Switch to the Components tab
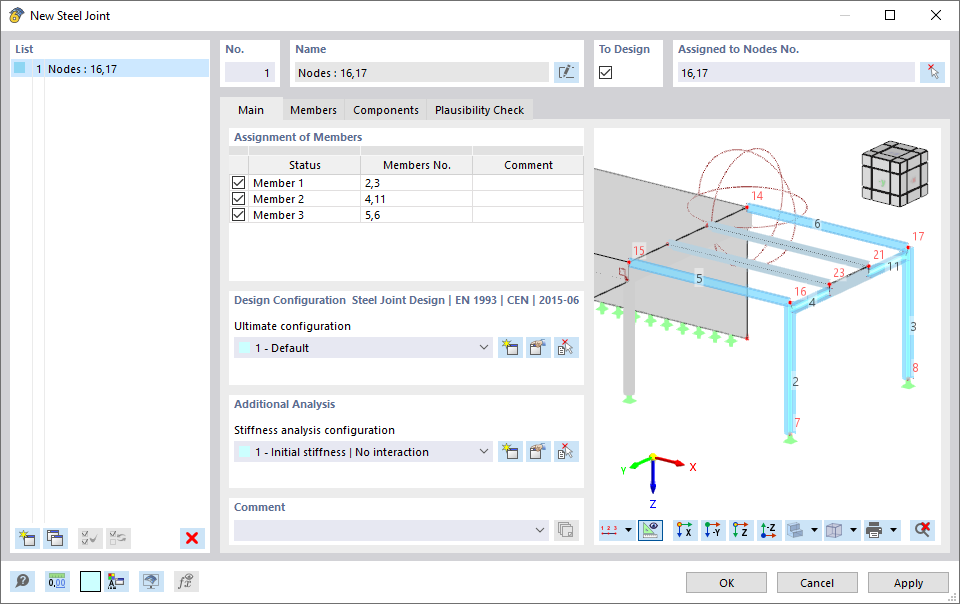Image resolution: width=960 pixels, height=604 pixels. click(x=386, y=110)
